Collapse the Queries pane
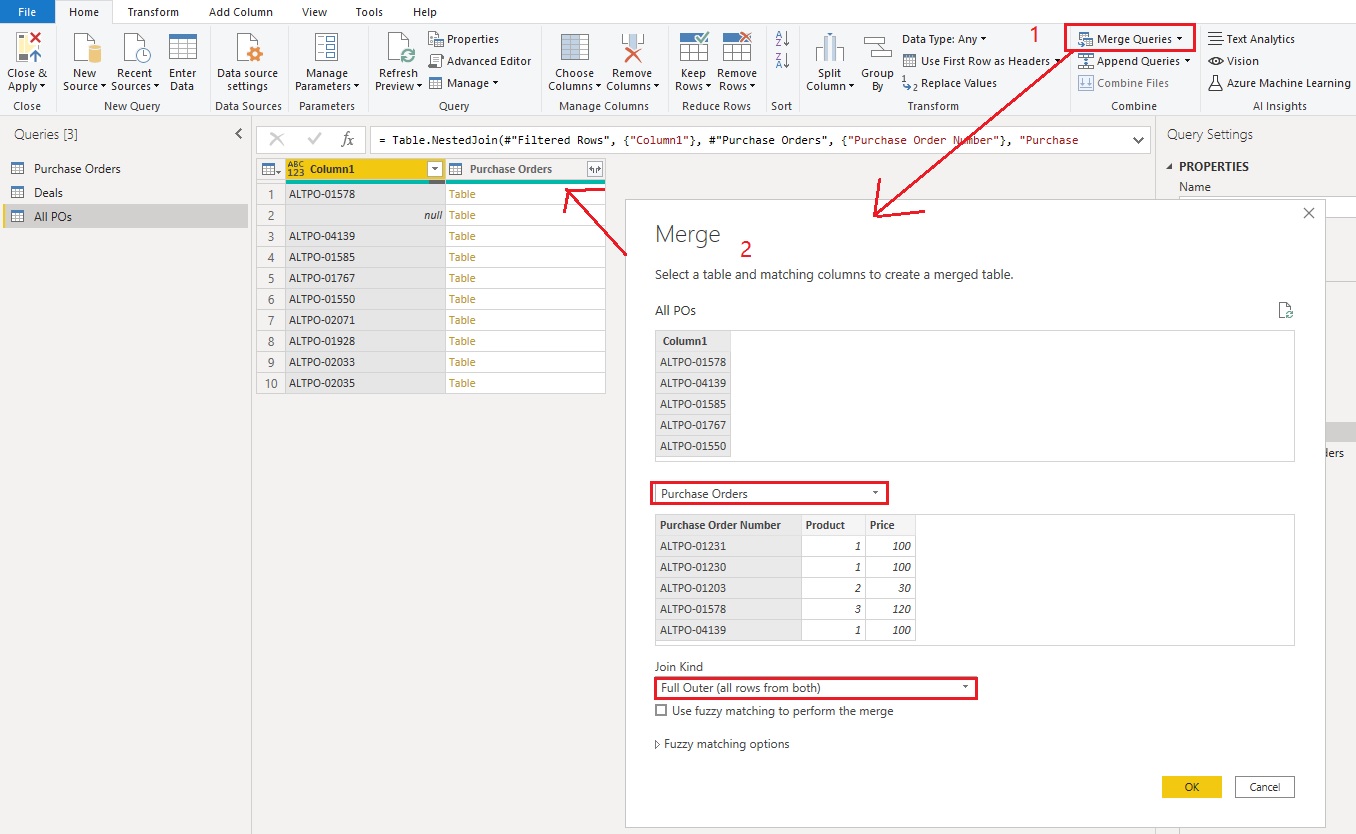Screen dimensions: 1356x834 coord(238,134)
